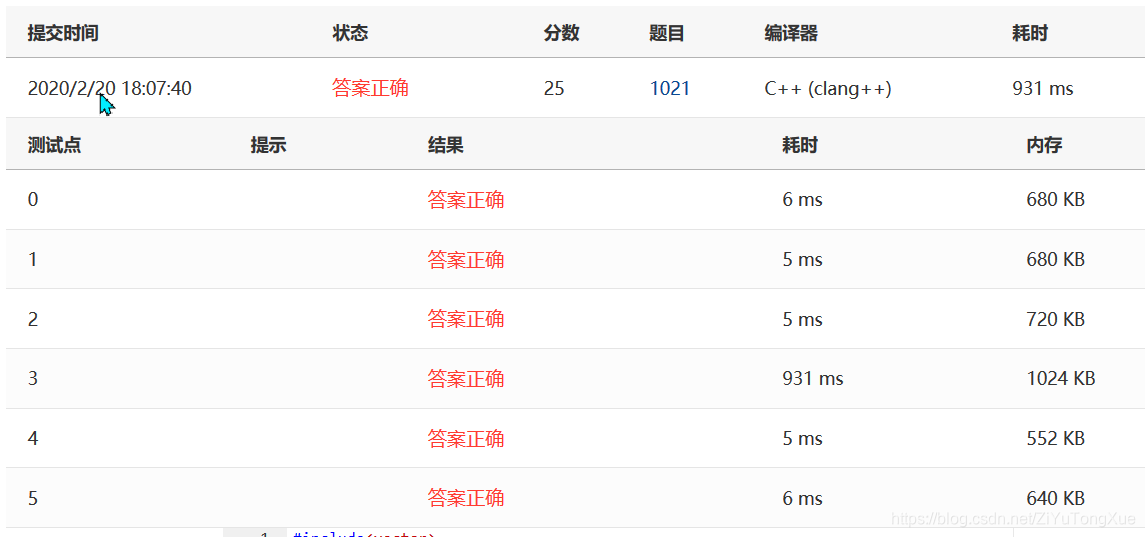Click the 题目 column header
This screenshot has height=537, width=1145.
tap(667, 33)
